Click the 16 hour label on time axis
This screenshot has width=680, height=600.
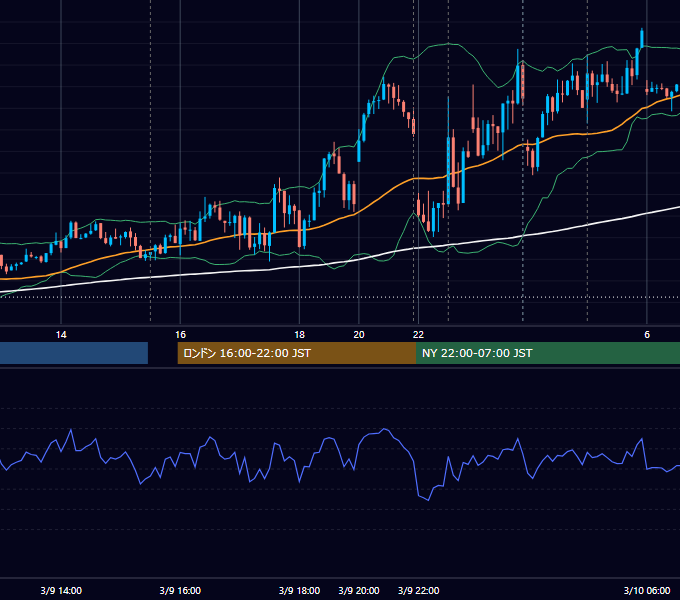[x=180, y=335]
